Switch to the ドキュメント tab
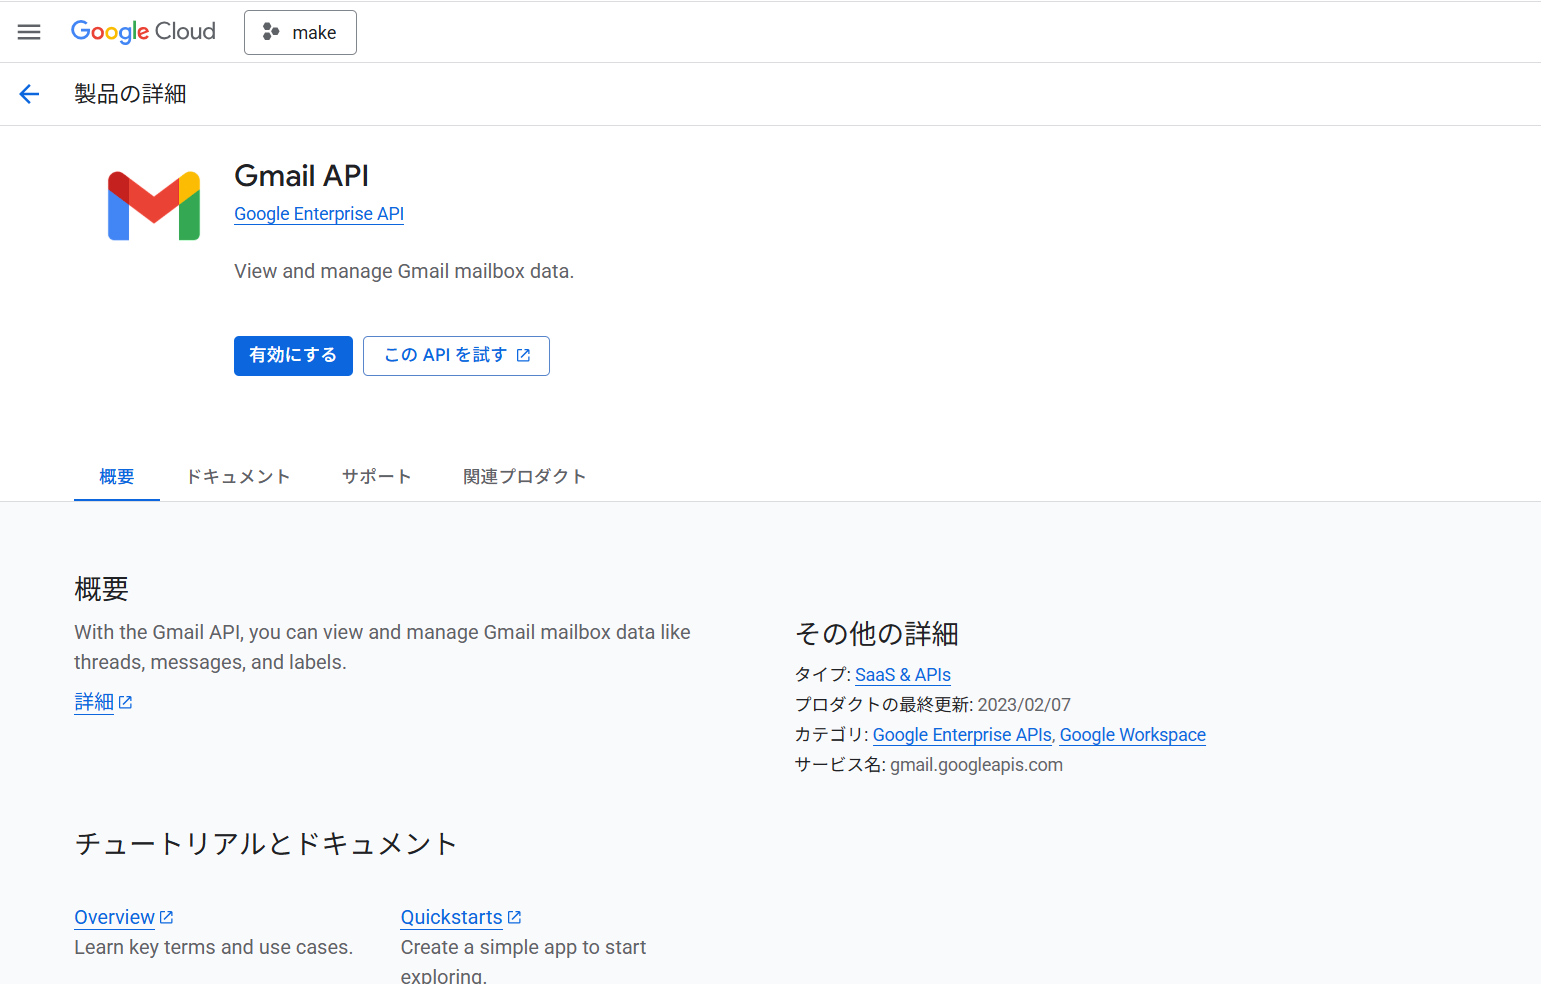Image resolution: width=1541 pixels, height=984 pixels. pyautogui.click(x=239, y=477)
